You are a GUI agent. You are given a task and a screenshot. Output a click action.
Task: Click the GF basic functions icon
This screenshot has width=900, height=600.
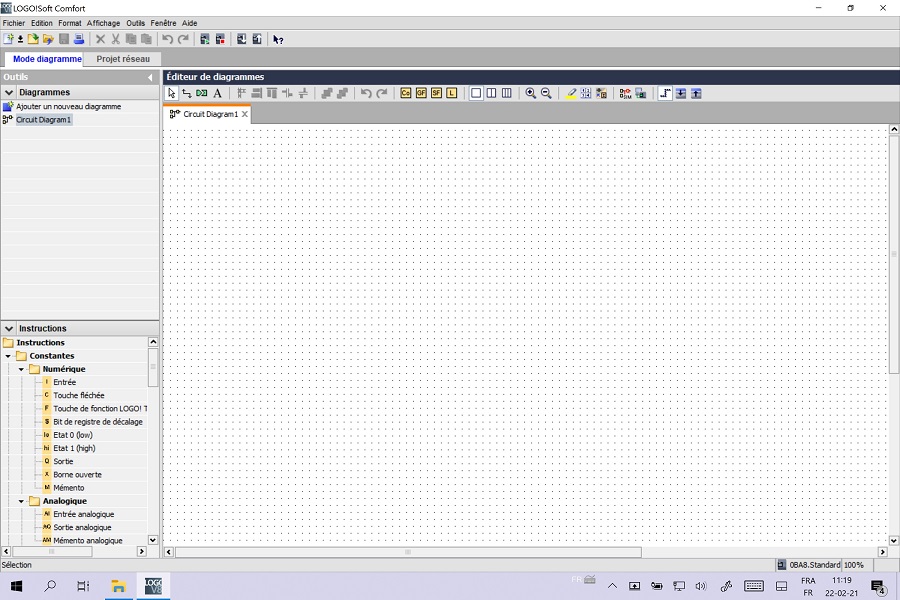[421, 93]
